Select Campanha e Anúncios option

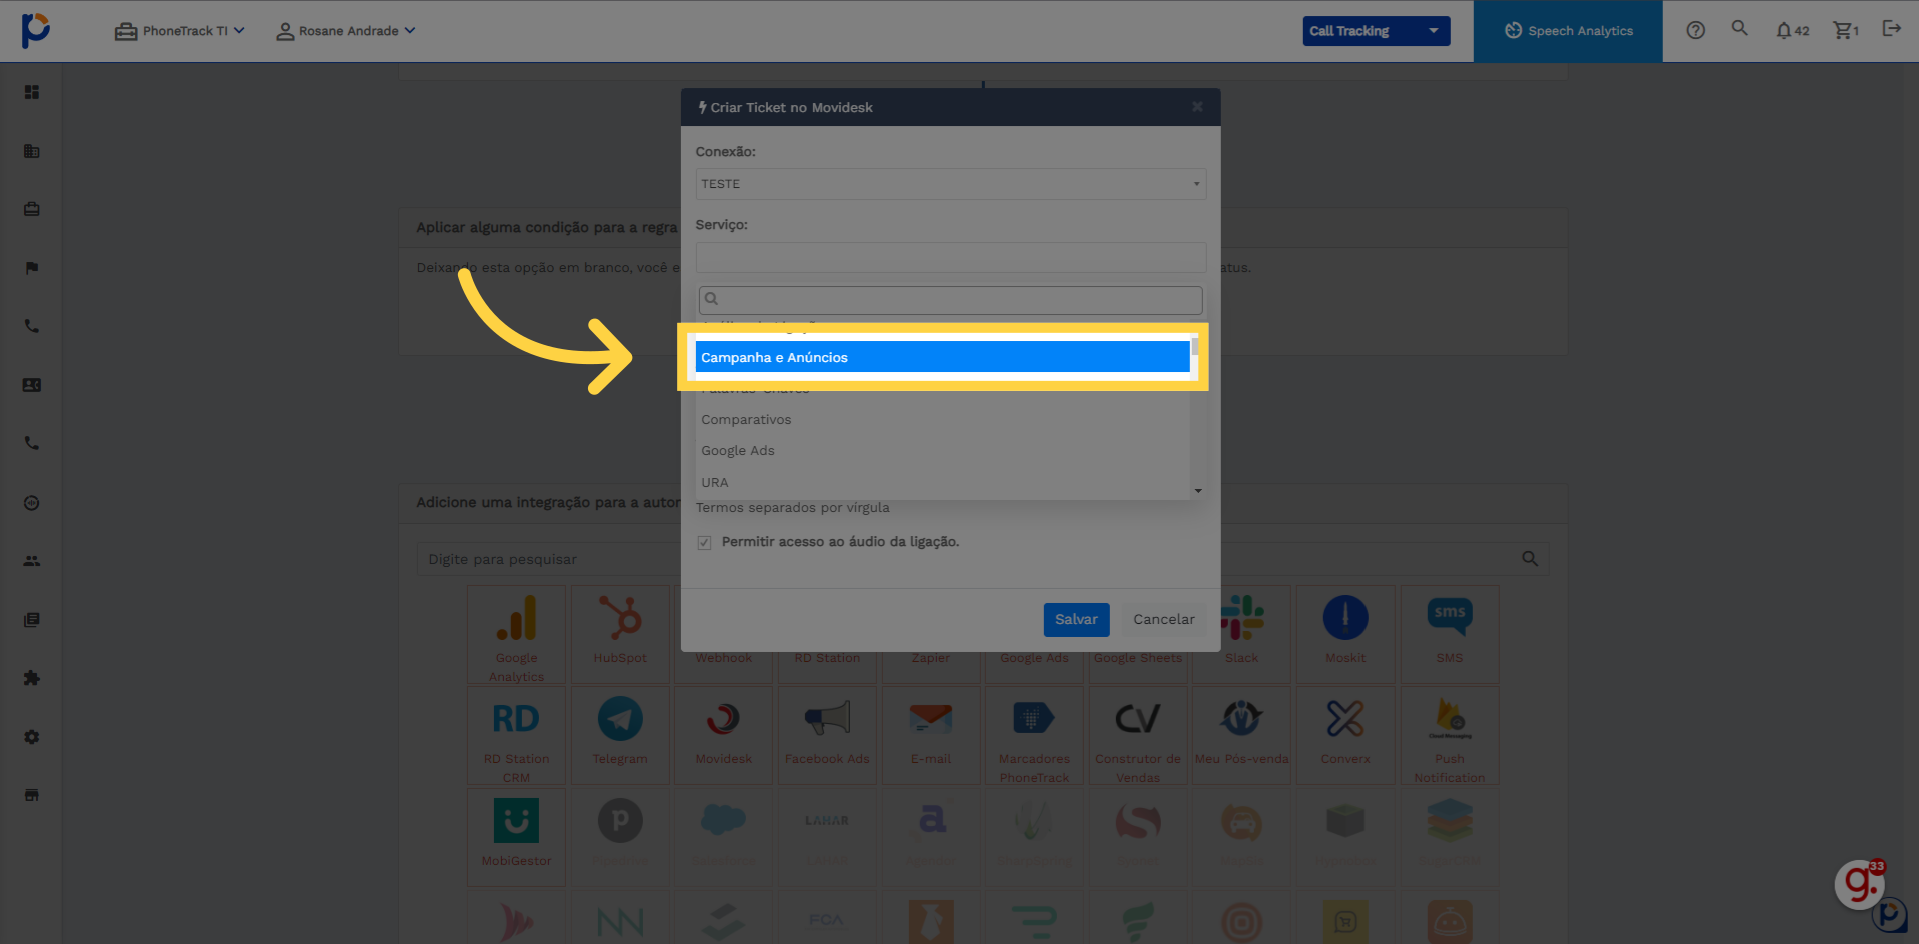coord(942,357)
